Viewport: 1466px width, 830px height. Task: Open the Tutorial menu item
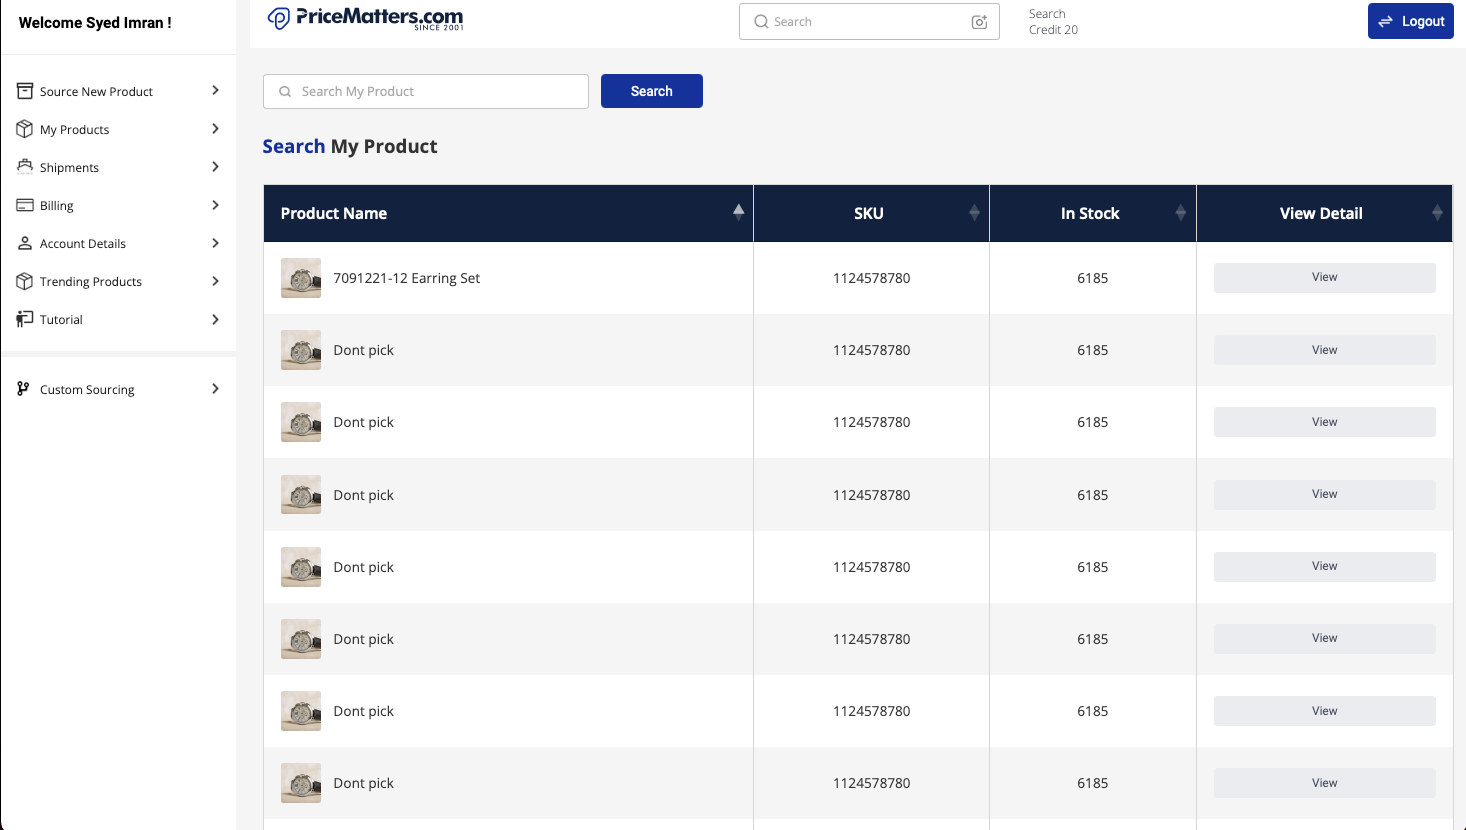(61, 319)
